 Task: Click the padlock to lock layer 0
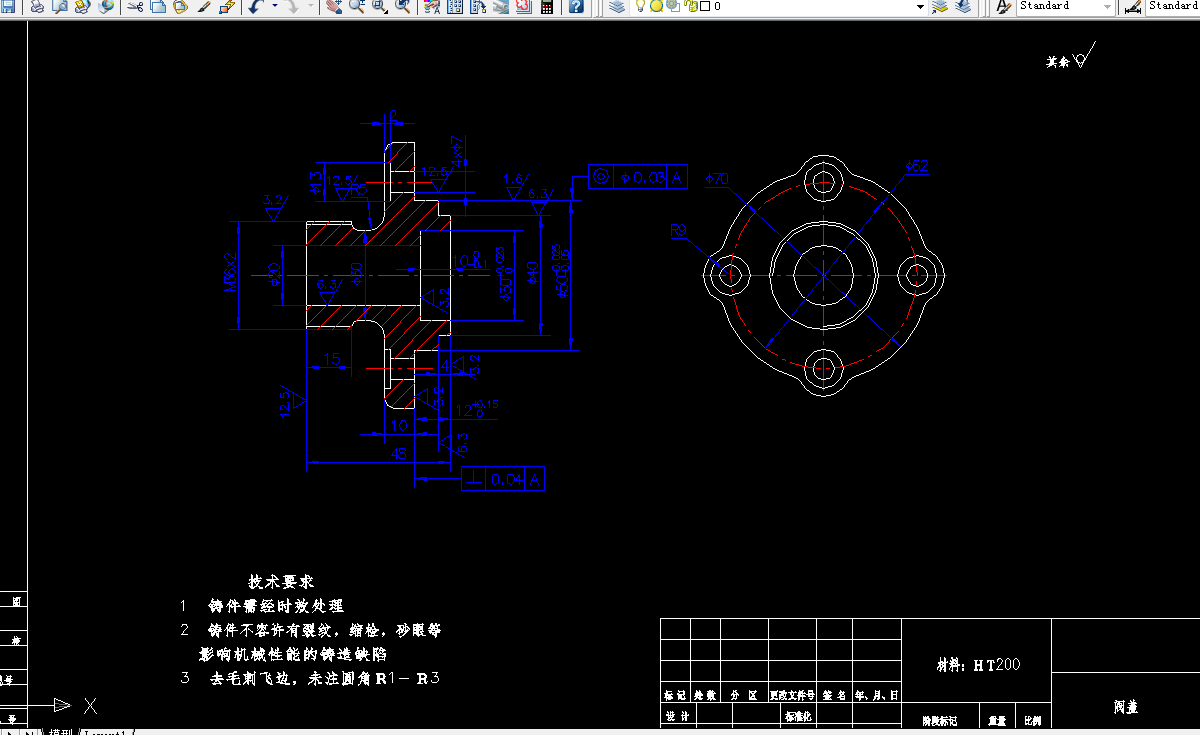pos(691,7)
